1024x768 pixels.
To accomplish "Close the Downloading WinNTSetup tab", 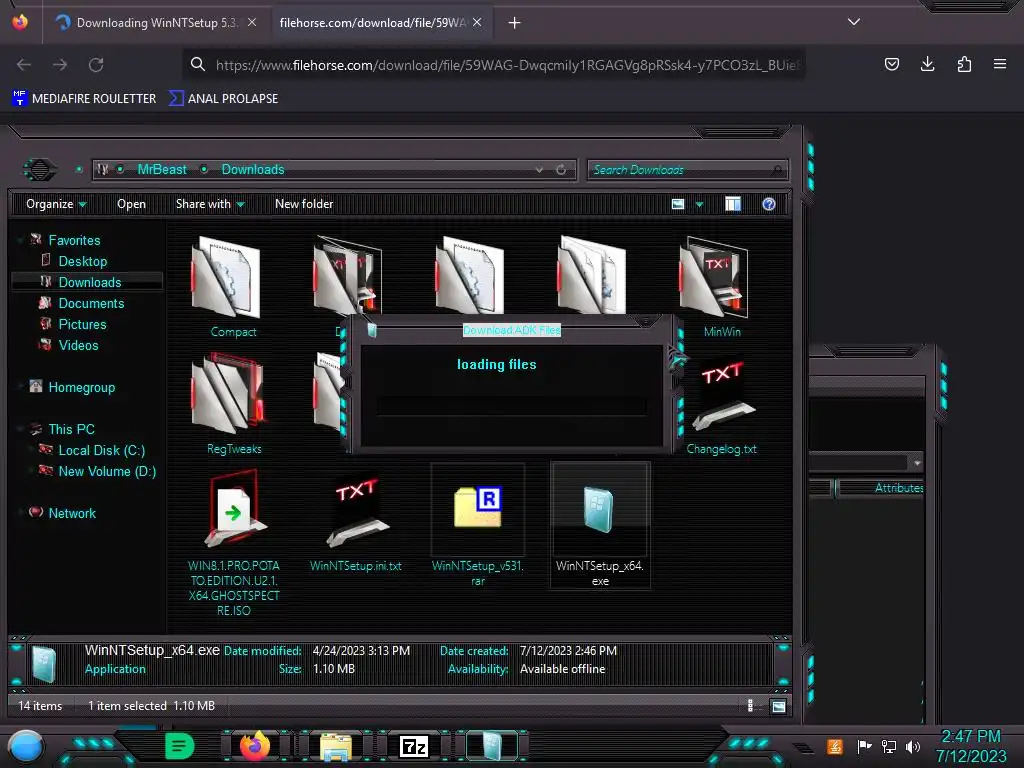I will coord(251,22).
